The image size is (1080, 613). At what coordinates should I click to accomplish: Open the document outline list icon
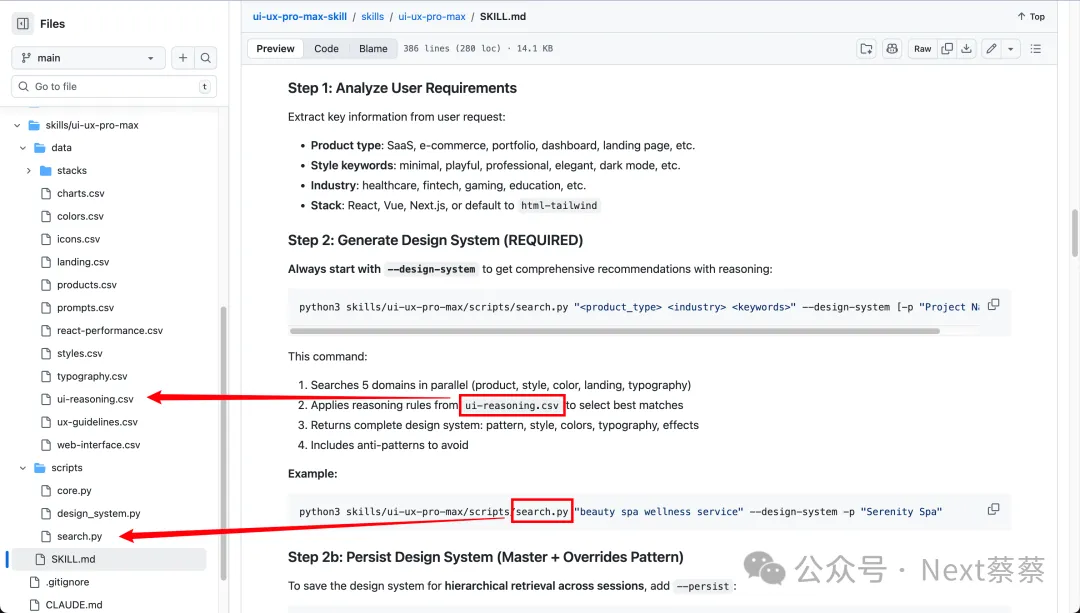click(1036, 48)
